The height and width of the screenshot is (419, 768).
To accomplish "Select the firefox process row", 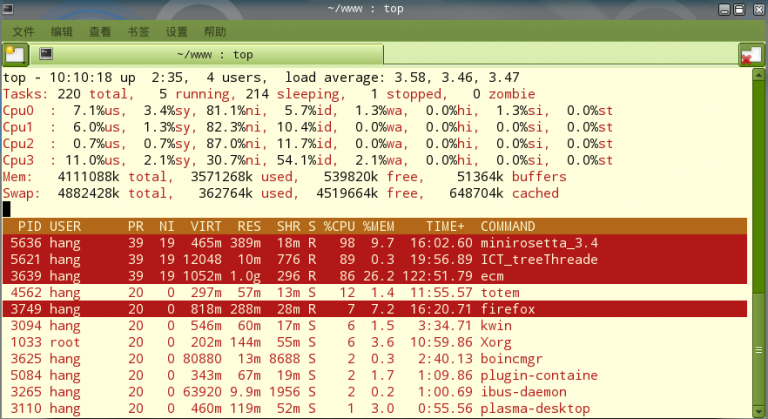I will pos(375,309).
